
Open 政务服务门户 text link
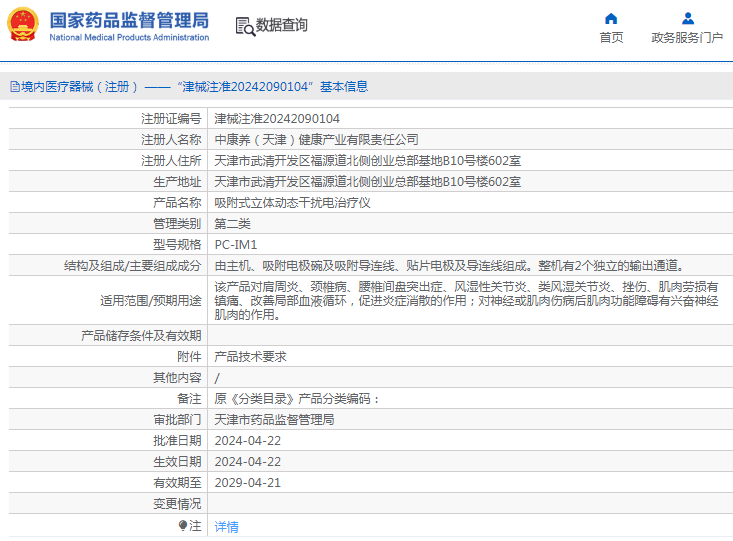tap(687, 37)
